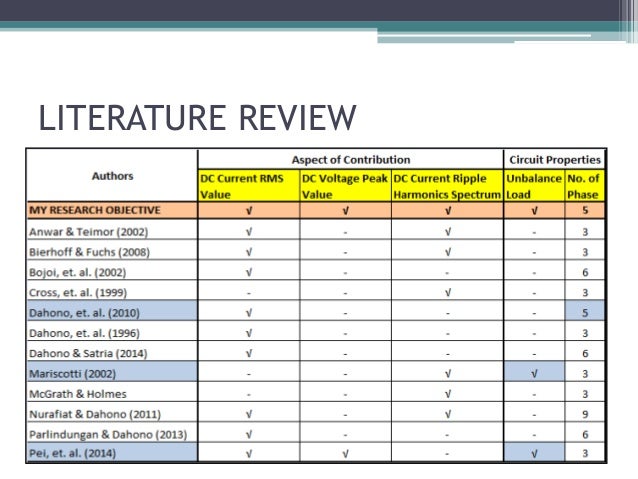Click the No. of Phase header cell
Image resolution: width=638 pixels, height=479 pixels.
click(x=585, y=186)
